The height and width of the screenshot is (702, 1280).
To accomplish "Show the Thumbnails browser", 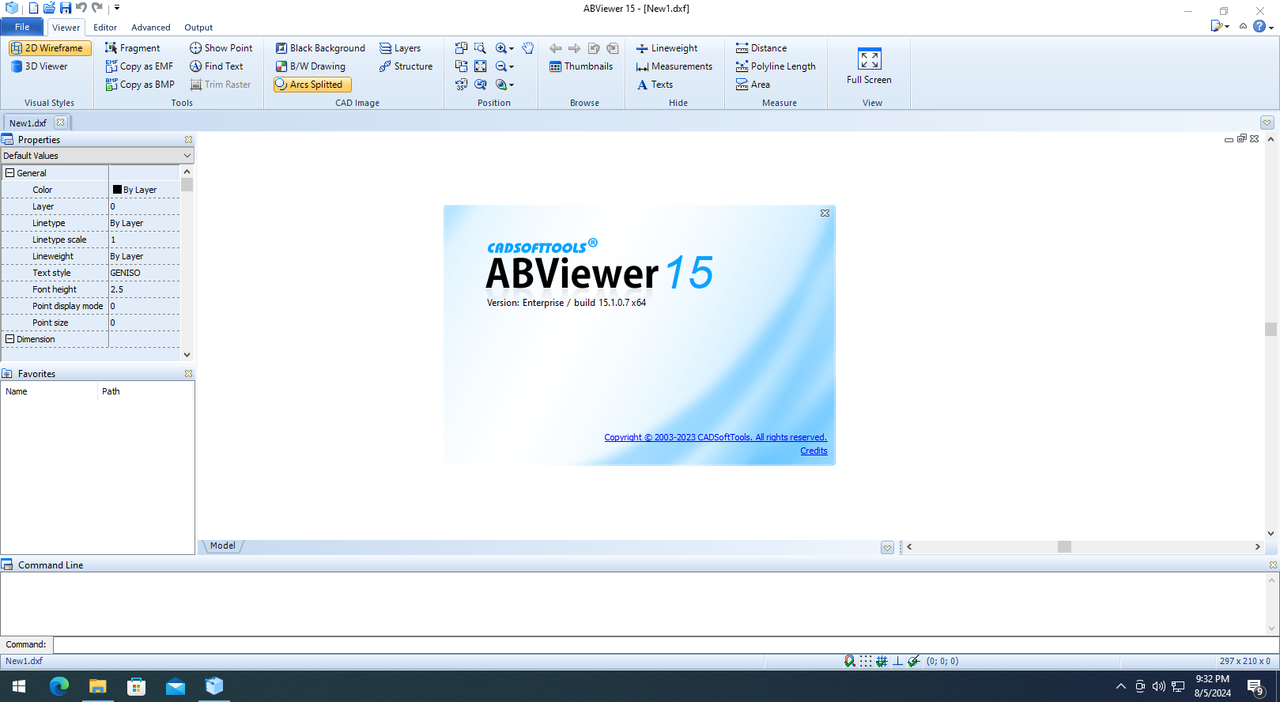I will pos(581,66).
